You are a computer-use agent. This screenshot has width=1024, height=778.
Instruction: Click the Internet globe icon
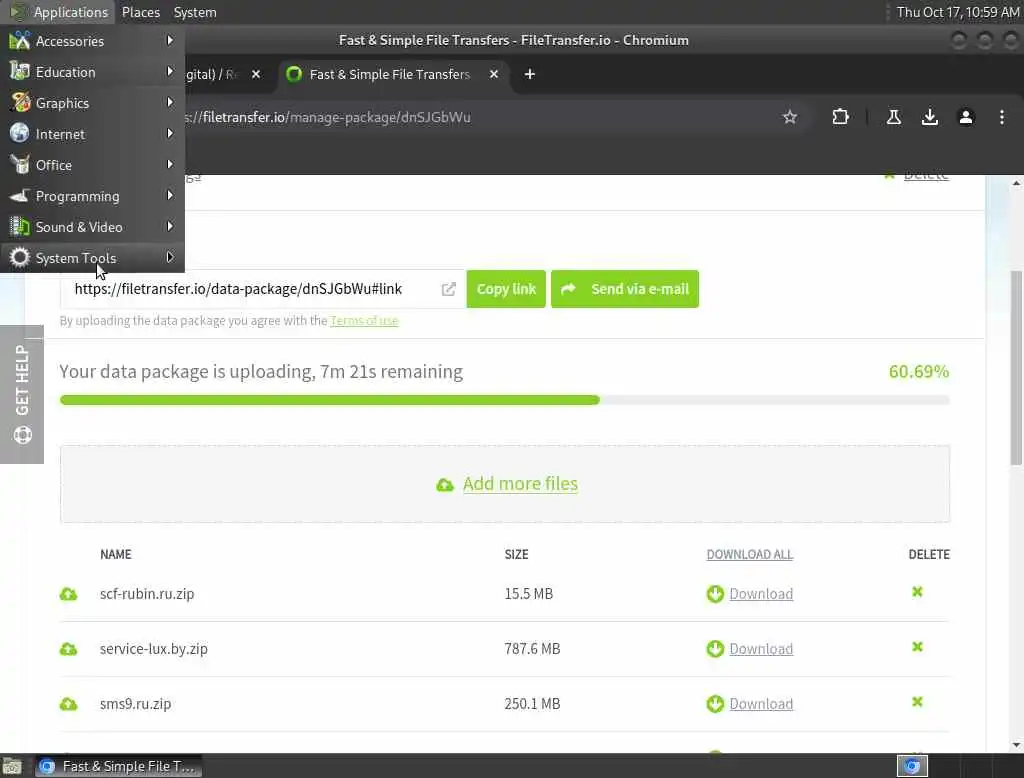tap(20, 133)
